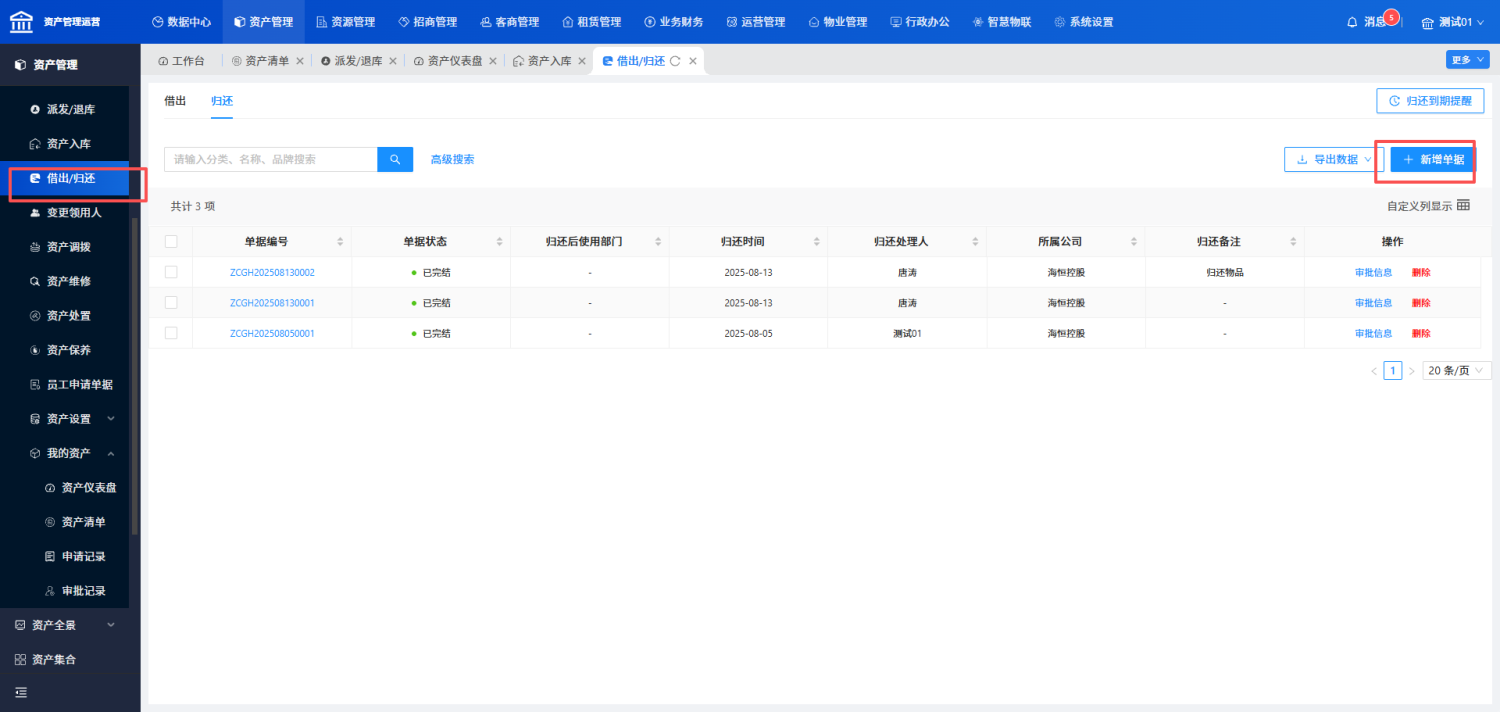The height and width of the screenshot is (712, 1500).
Task: Switch to 工作台 tab
Action: [181, 61]
